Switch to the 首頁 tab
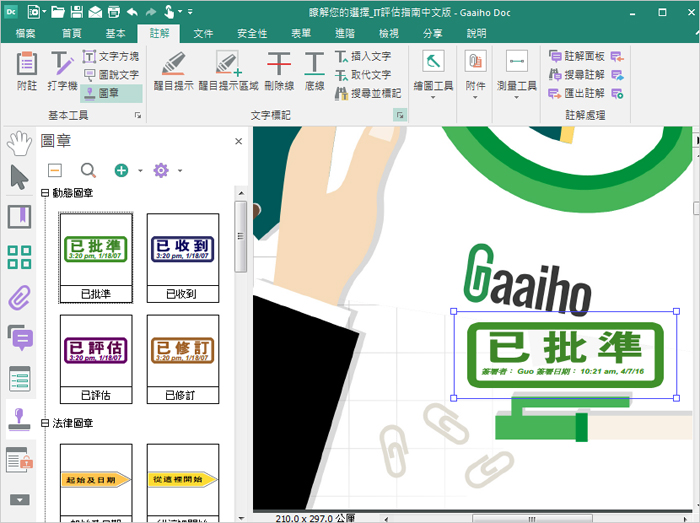This screenshot has height=523, width=700. click(71, 33)
